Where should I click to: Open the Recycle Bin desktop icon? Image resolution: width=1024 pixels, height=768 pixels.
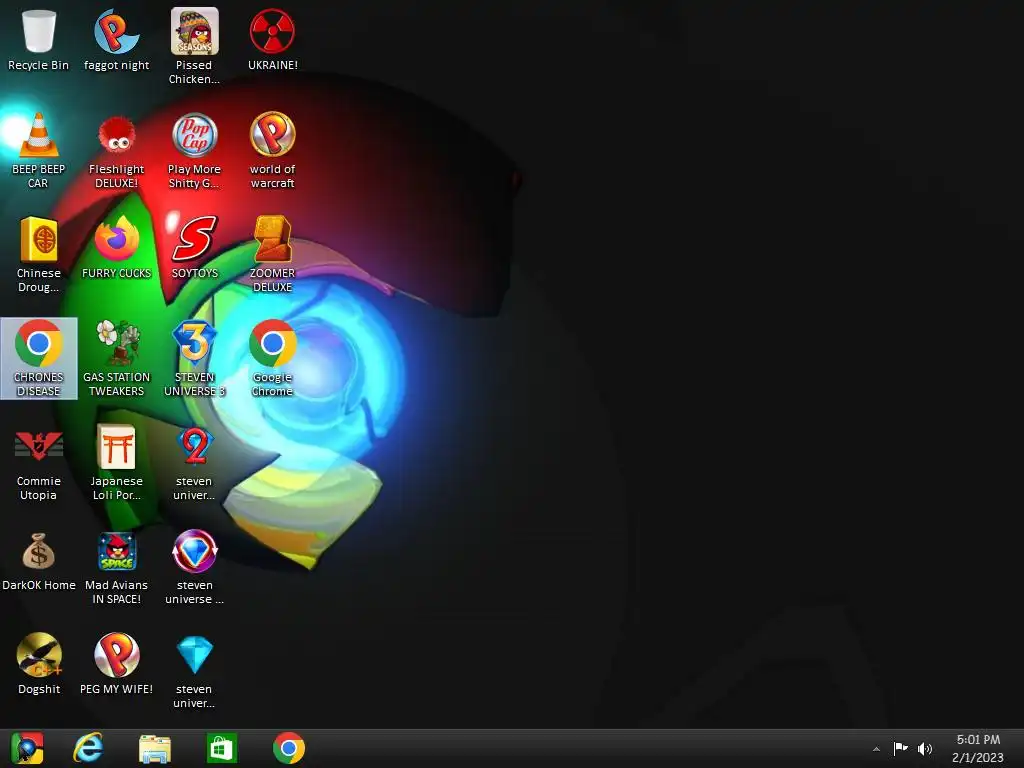39,31
